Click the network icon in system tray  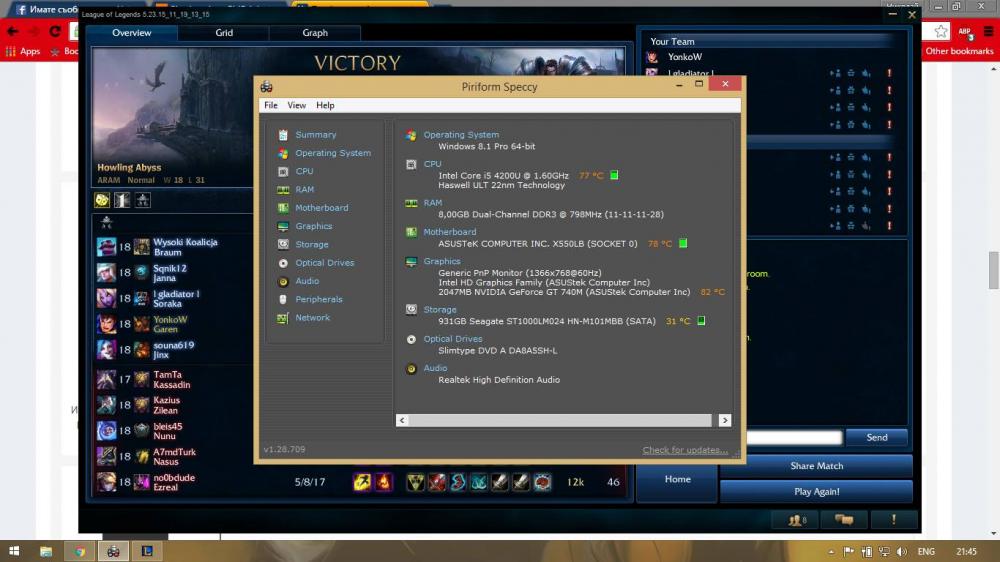(885, 552)
